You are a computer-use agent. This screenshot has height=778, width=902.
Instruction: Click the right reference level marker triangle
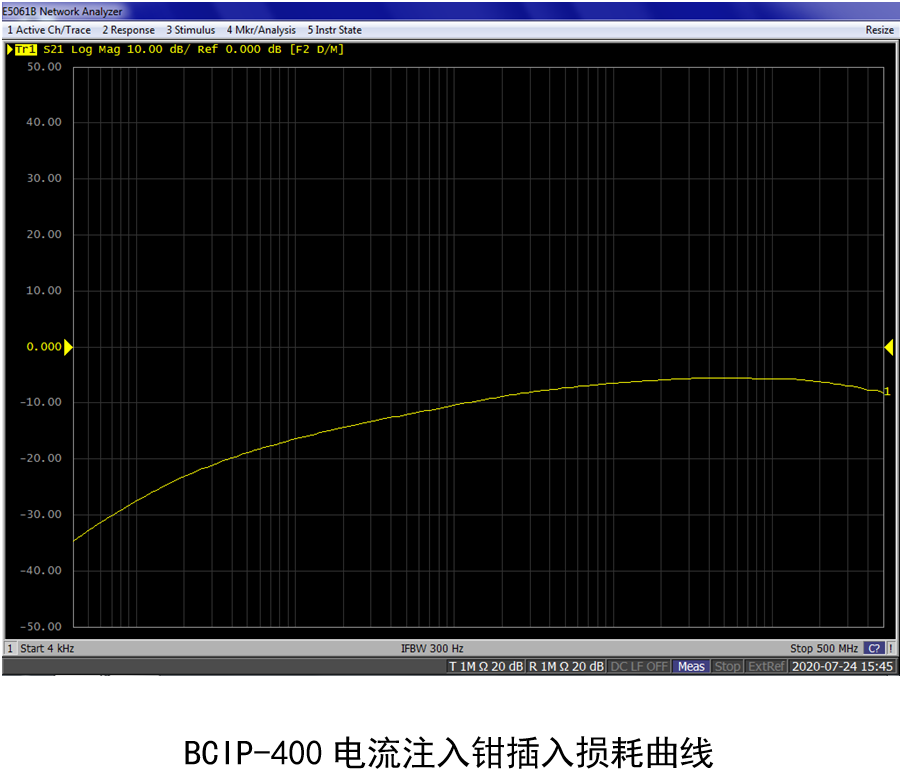click(888, 347)
